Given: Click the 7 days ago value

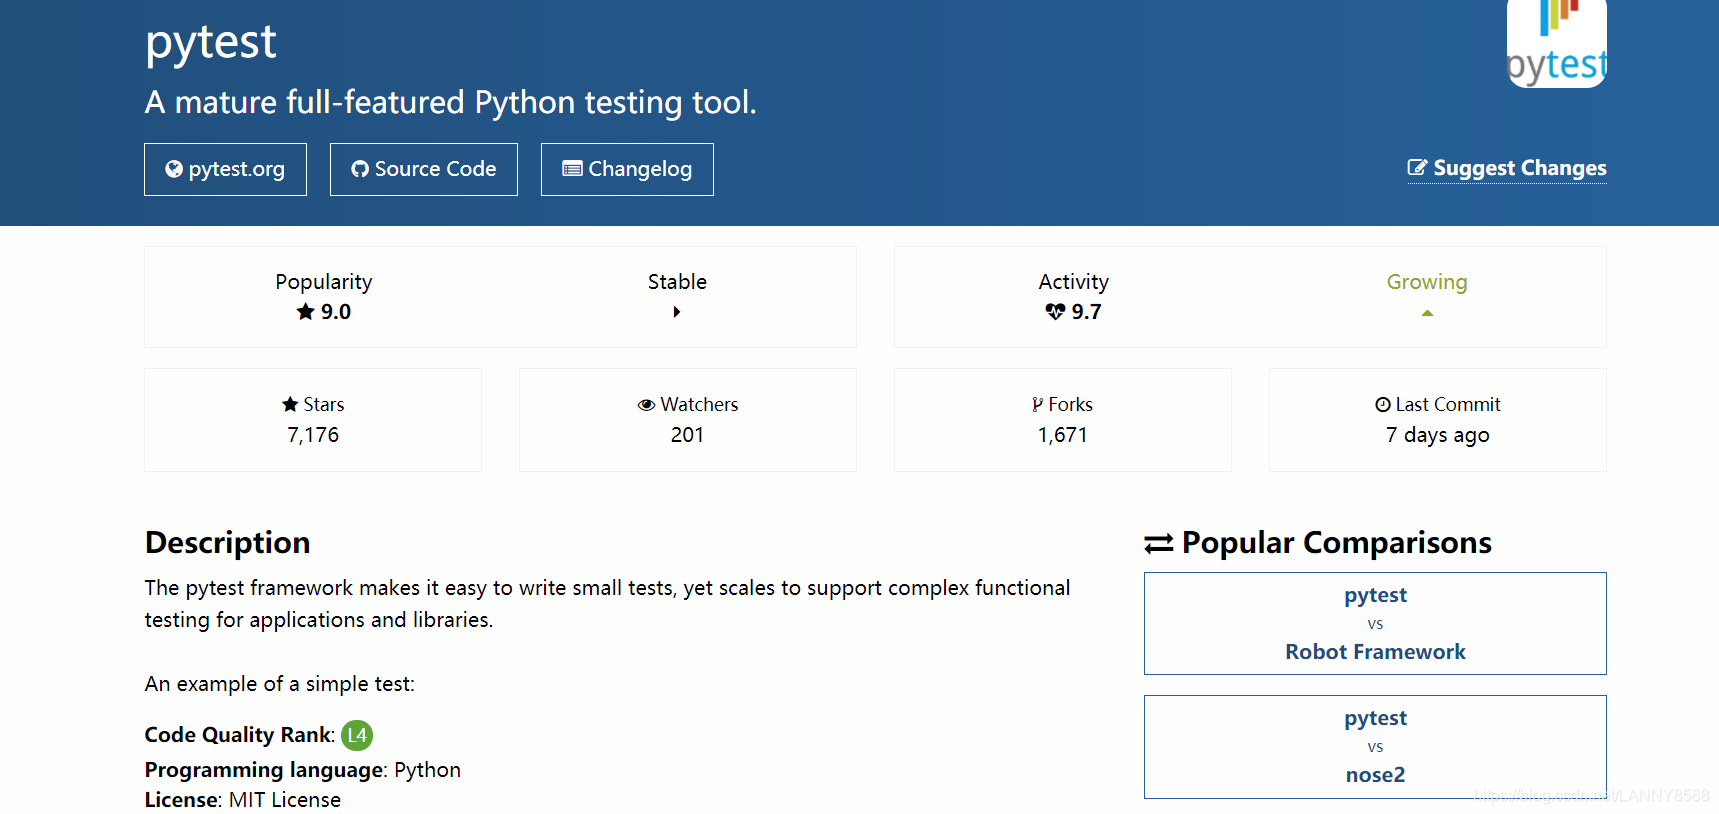Looking at the screenshot, I should [x=1437, y=435].
